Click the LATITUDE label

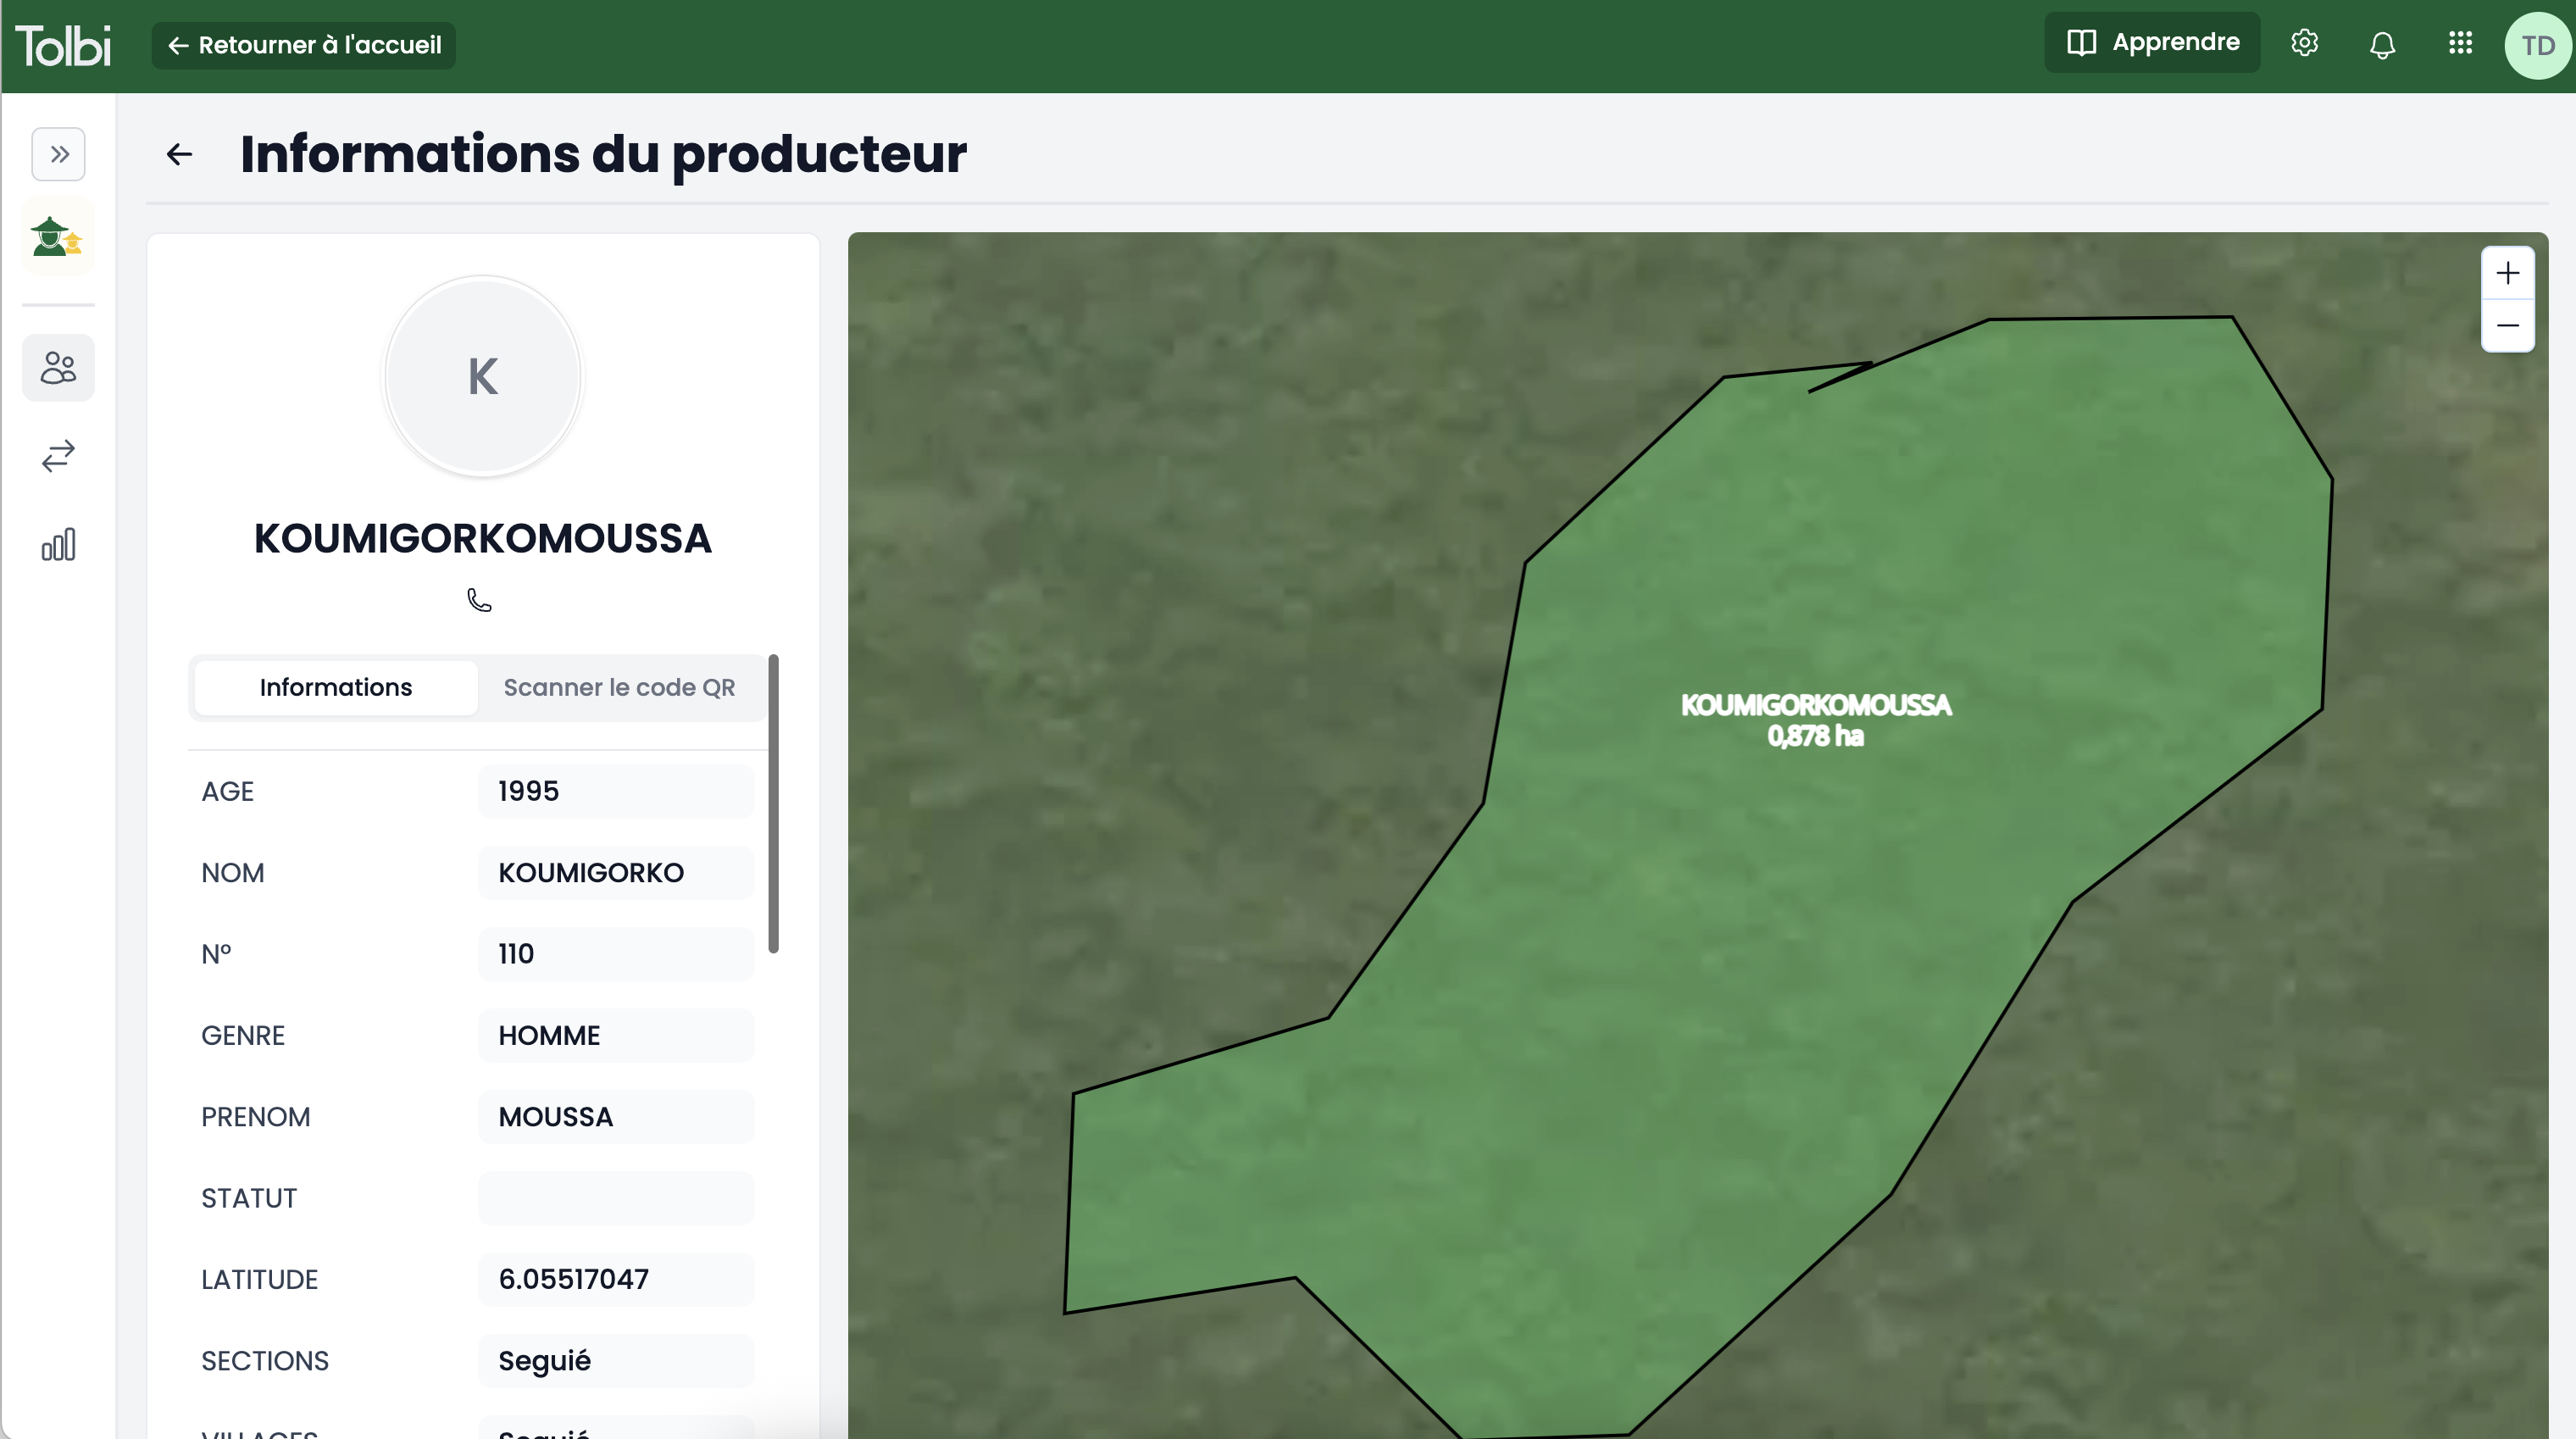tap(260, 1279)
